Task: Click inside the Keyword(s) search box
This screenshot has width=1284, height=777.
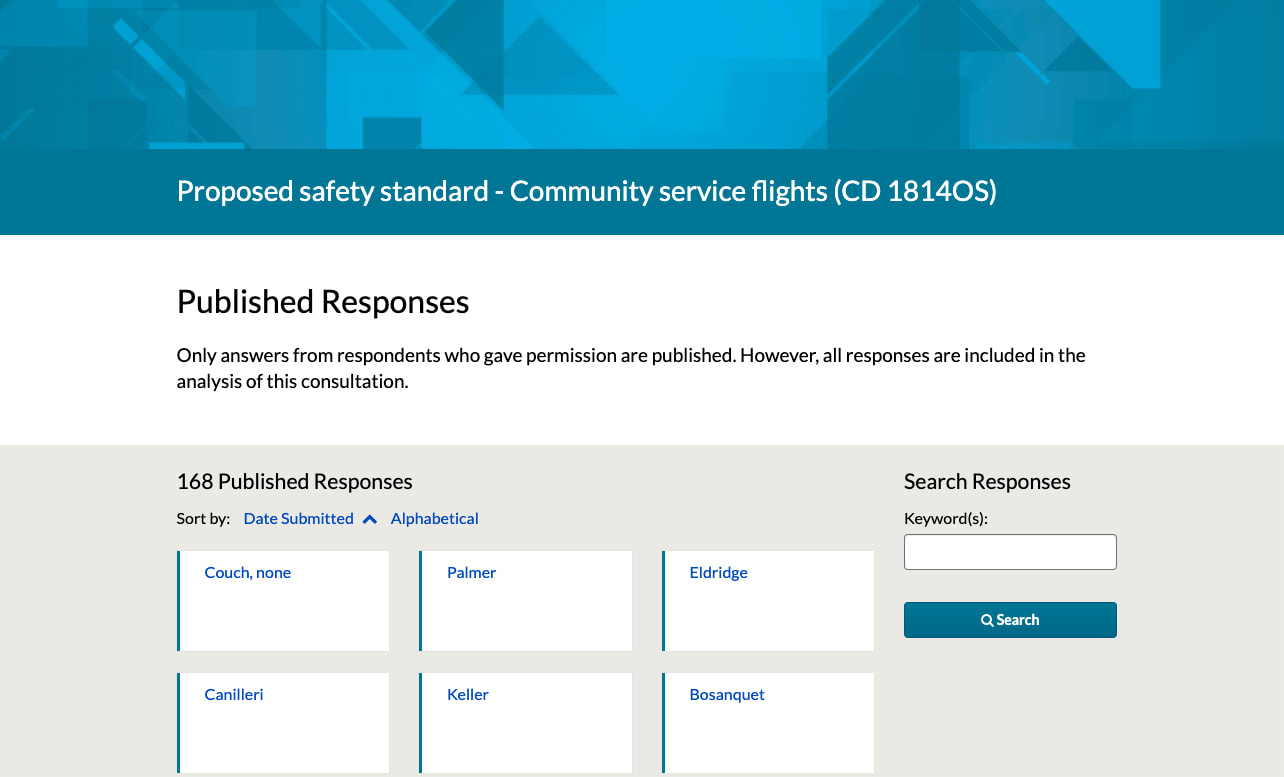Action: [1010, 551]
